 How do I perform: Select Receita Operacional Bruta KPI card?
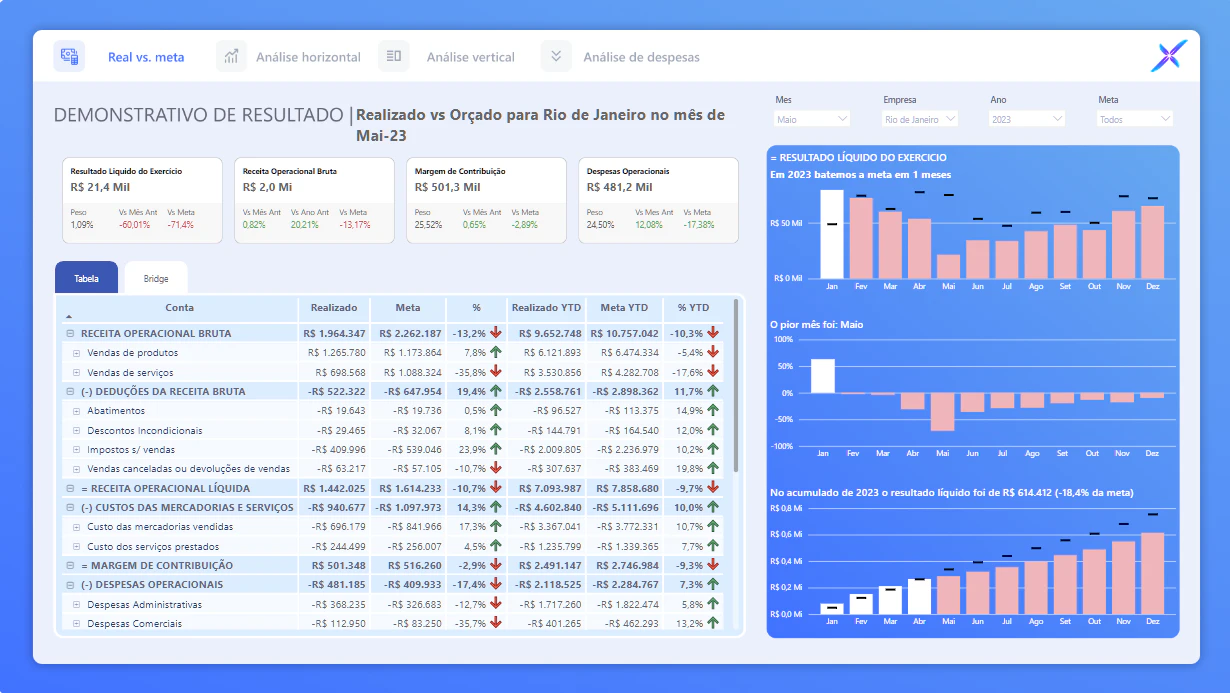click(315, 200)
